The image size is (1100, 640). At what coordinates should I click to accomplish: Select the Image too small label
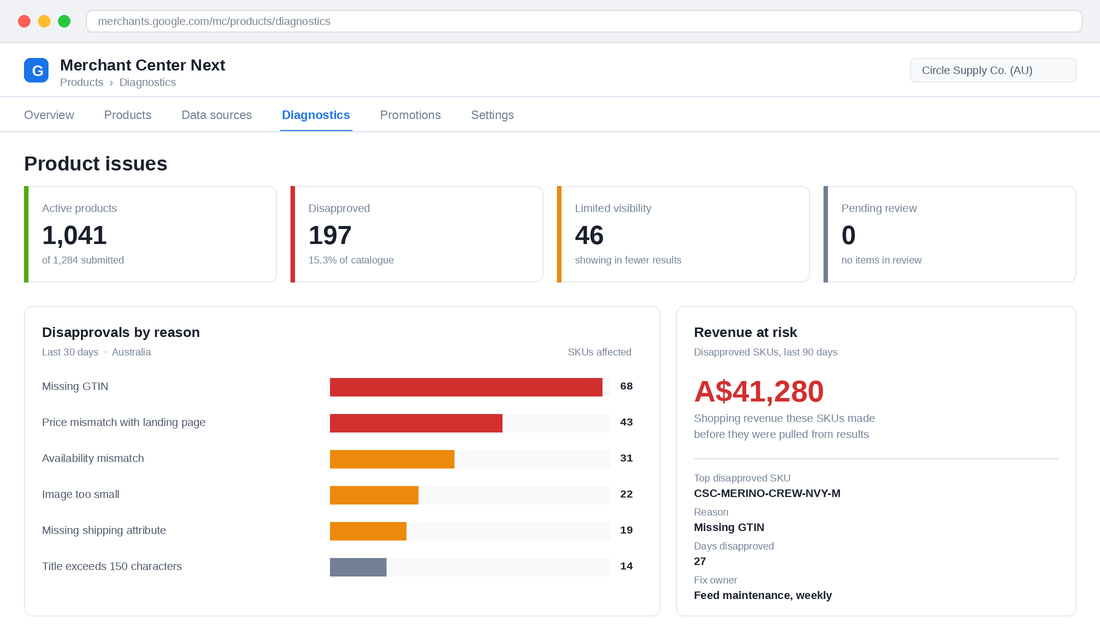click(81, 494)
